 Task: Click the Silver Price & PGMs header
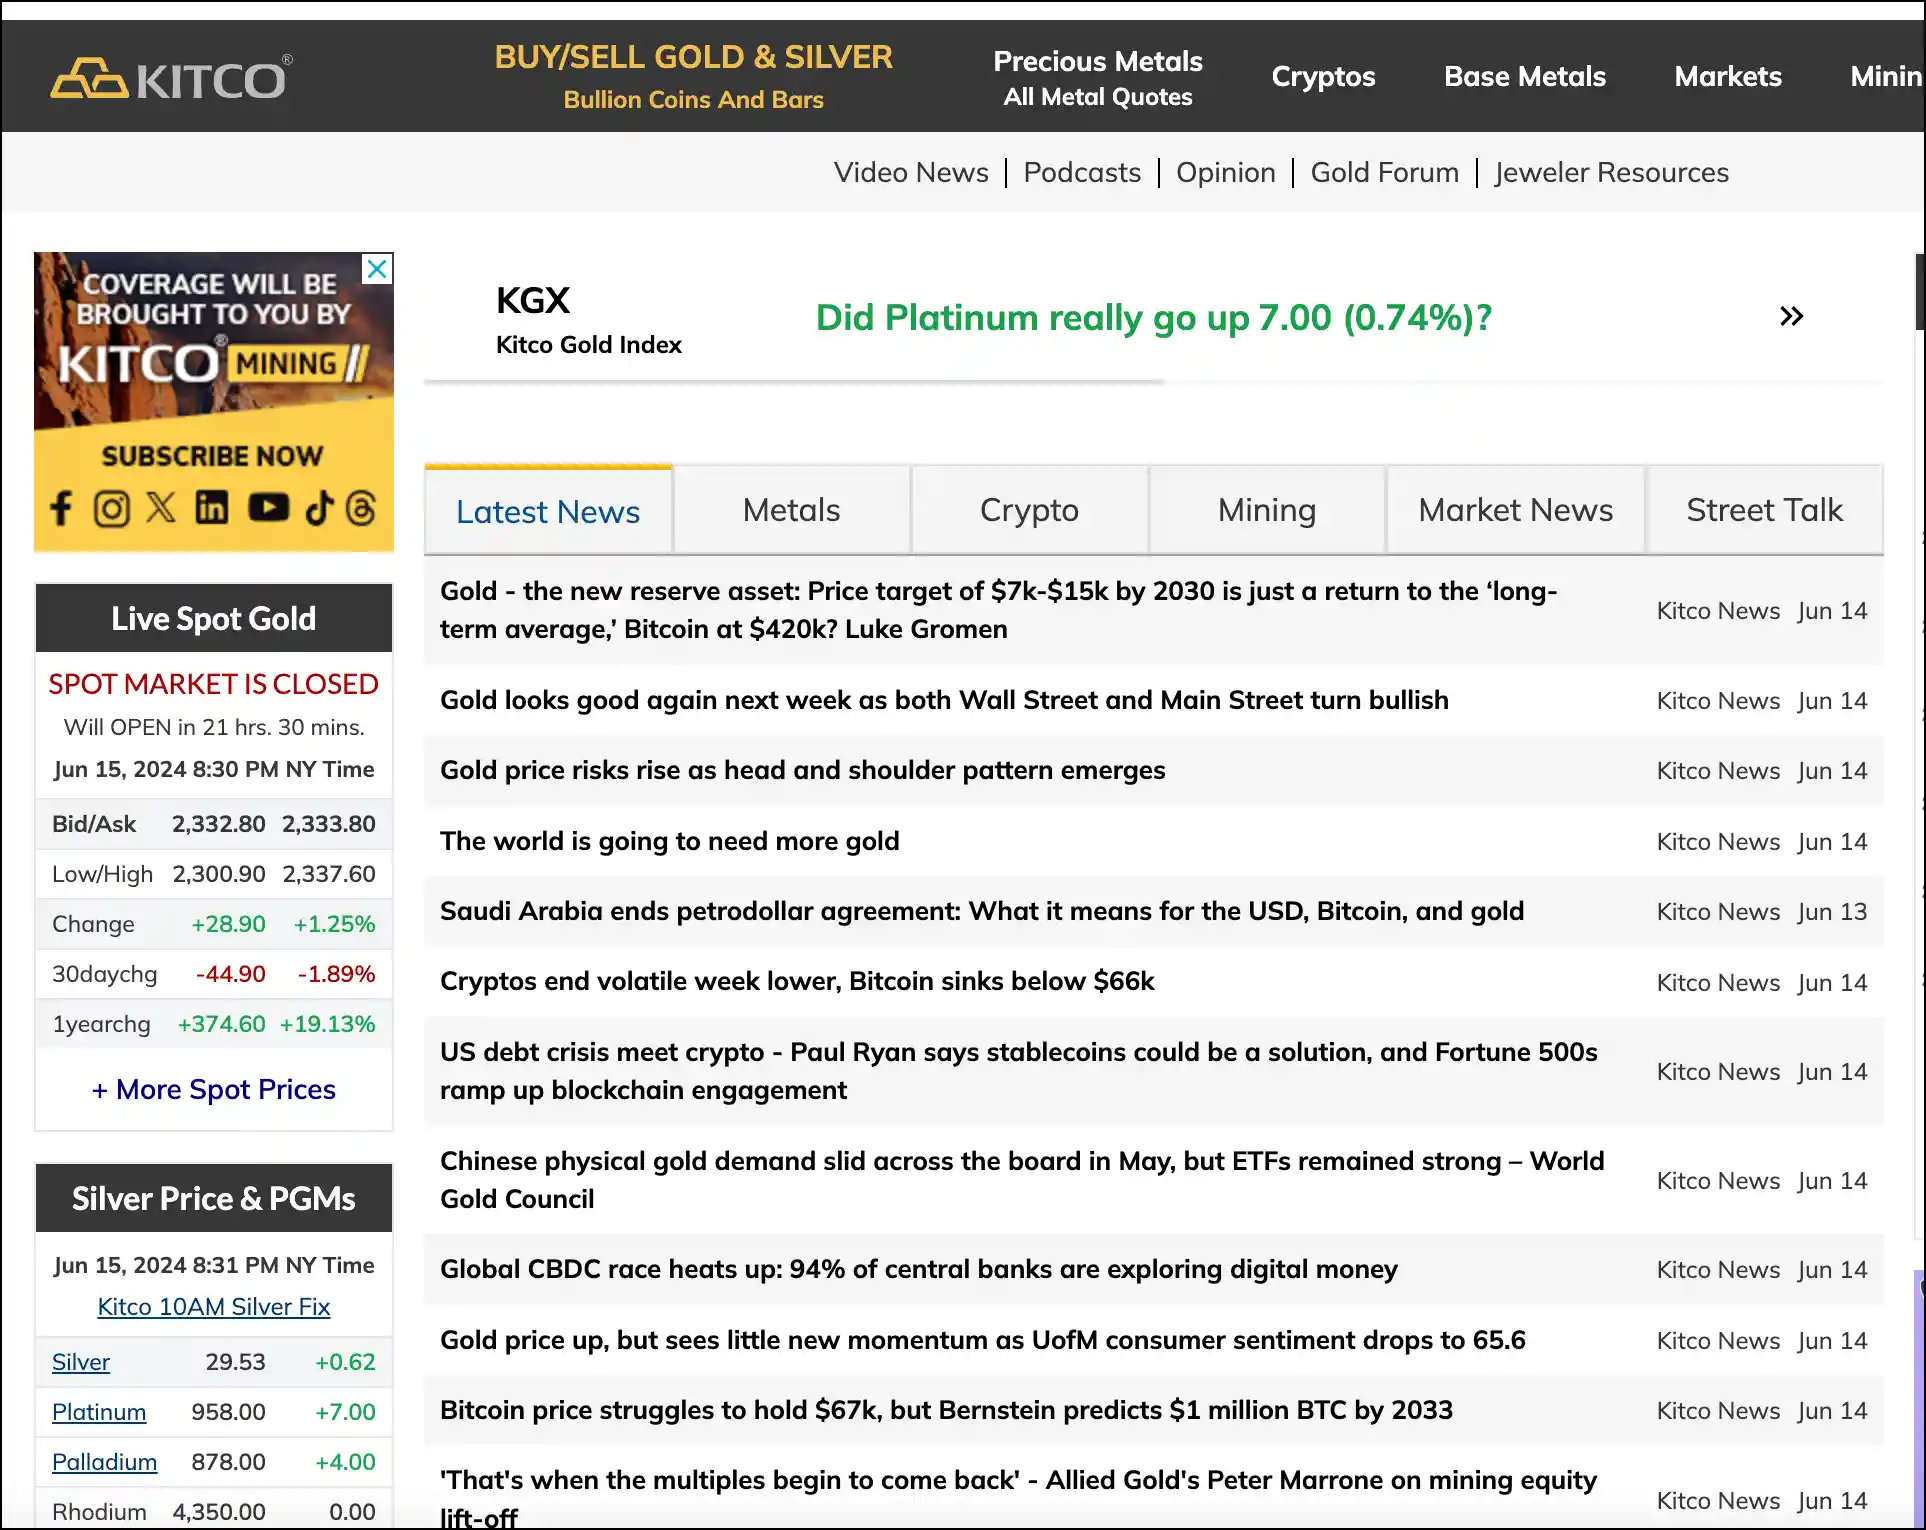click(x=213, y=1198)
